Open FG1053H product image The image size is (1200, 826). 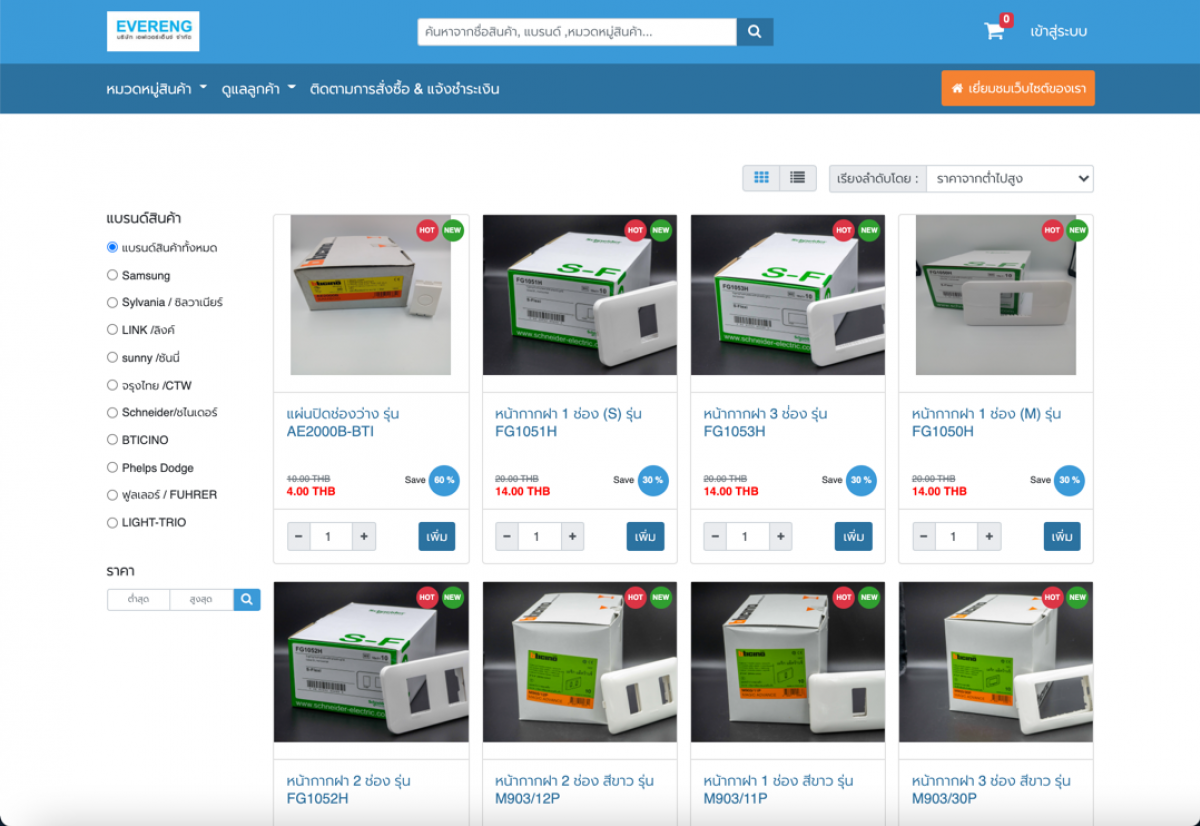(x=788, y=295)
